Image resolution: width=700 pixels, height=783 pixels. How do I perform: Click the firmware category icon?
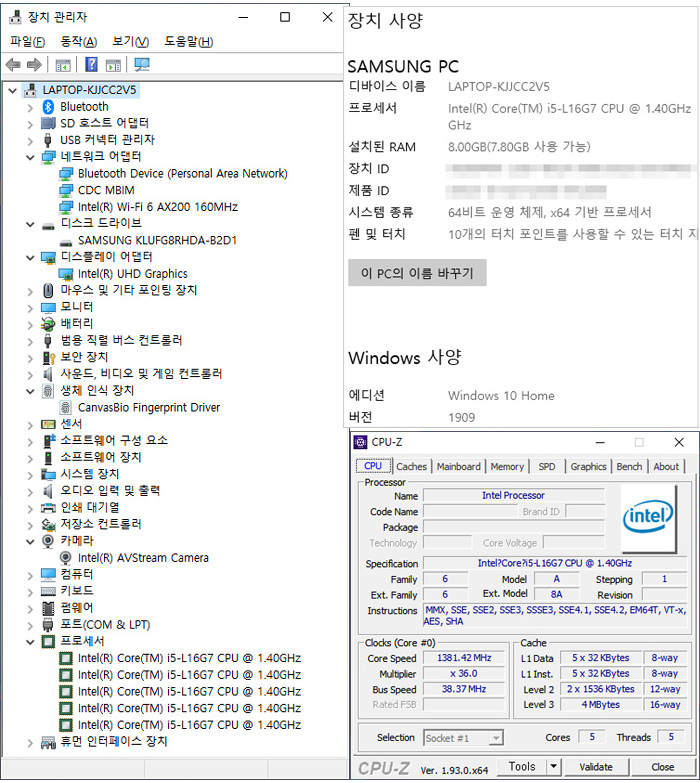48,608
